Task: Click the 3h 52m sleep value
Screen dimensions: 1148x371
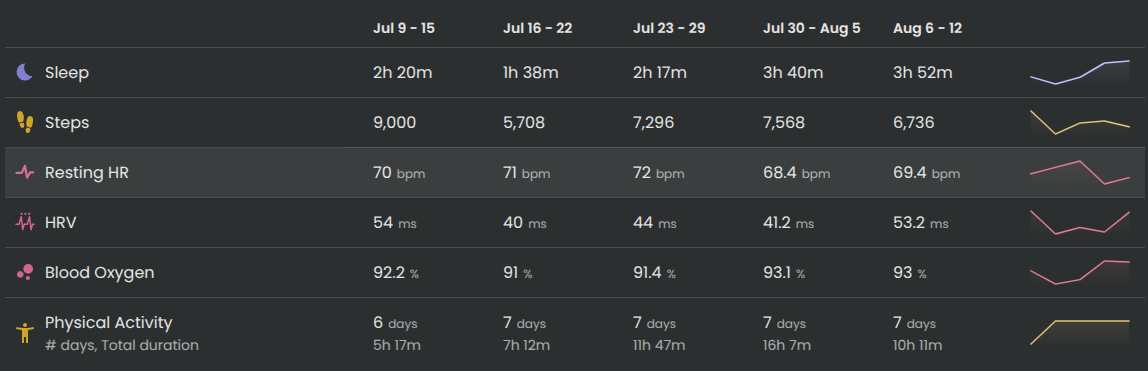Action: (x=922, y=73)
